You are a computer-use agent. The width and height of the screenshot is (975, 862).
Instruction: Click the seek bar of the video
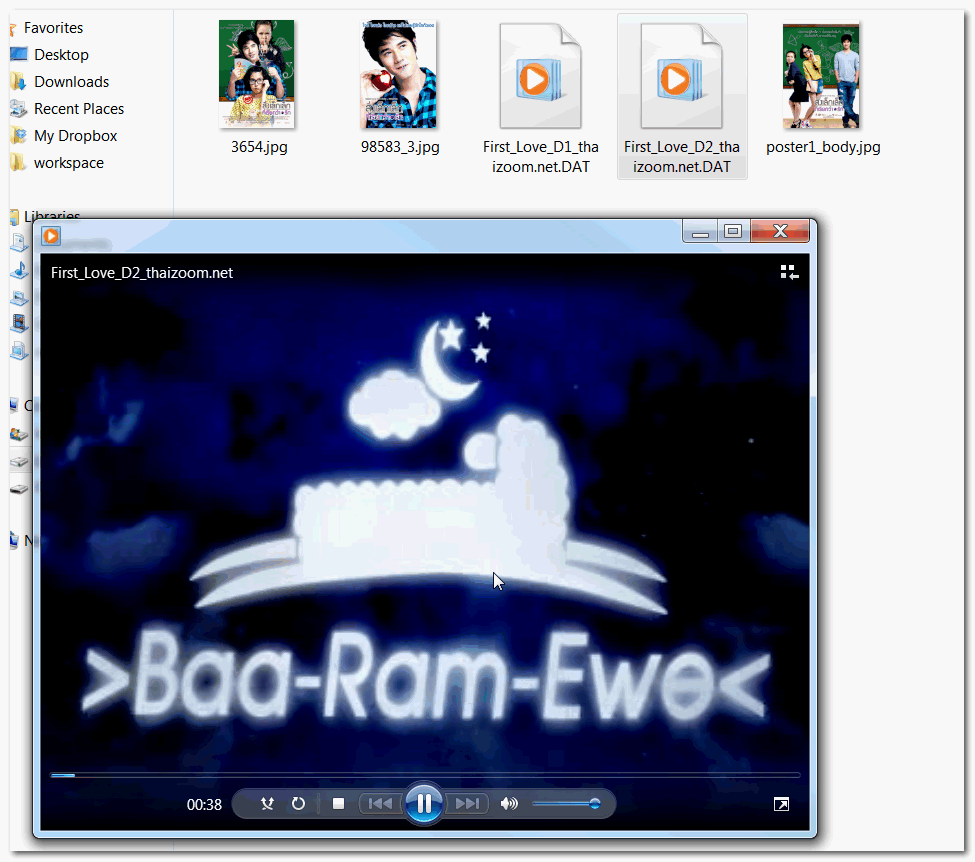pyautogui.click(x=425, y=775)
